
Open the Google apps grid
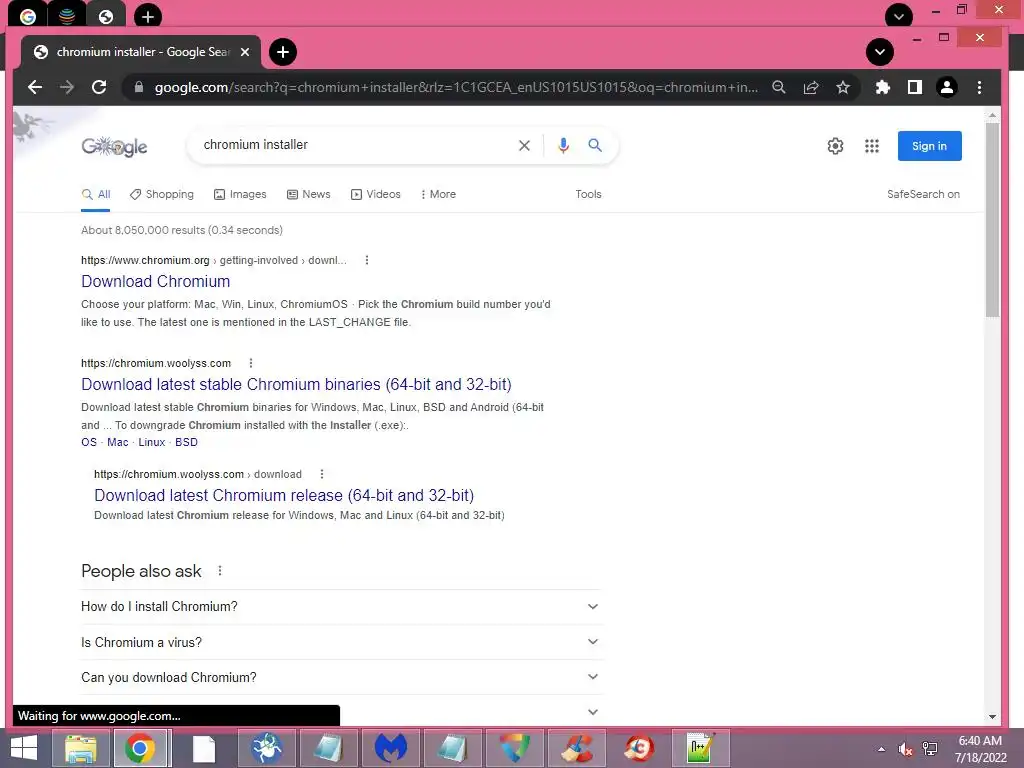click(x=872, y=146)
